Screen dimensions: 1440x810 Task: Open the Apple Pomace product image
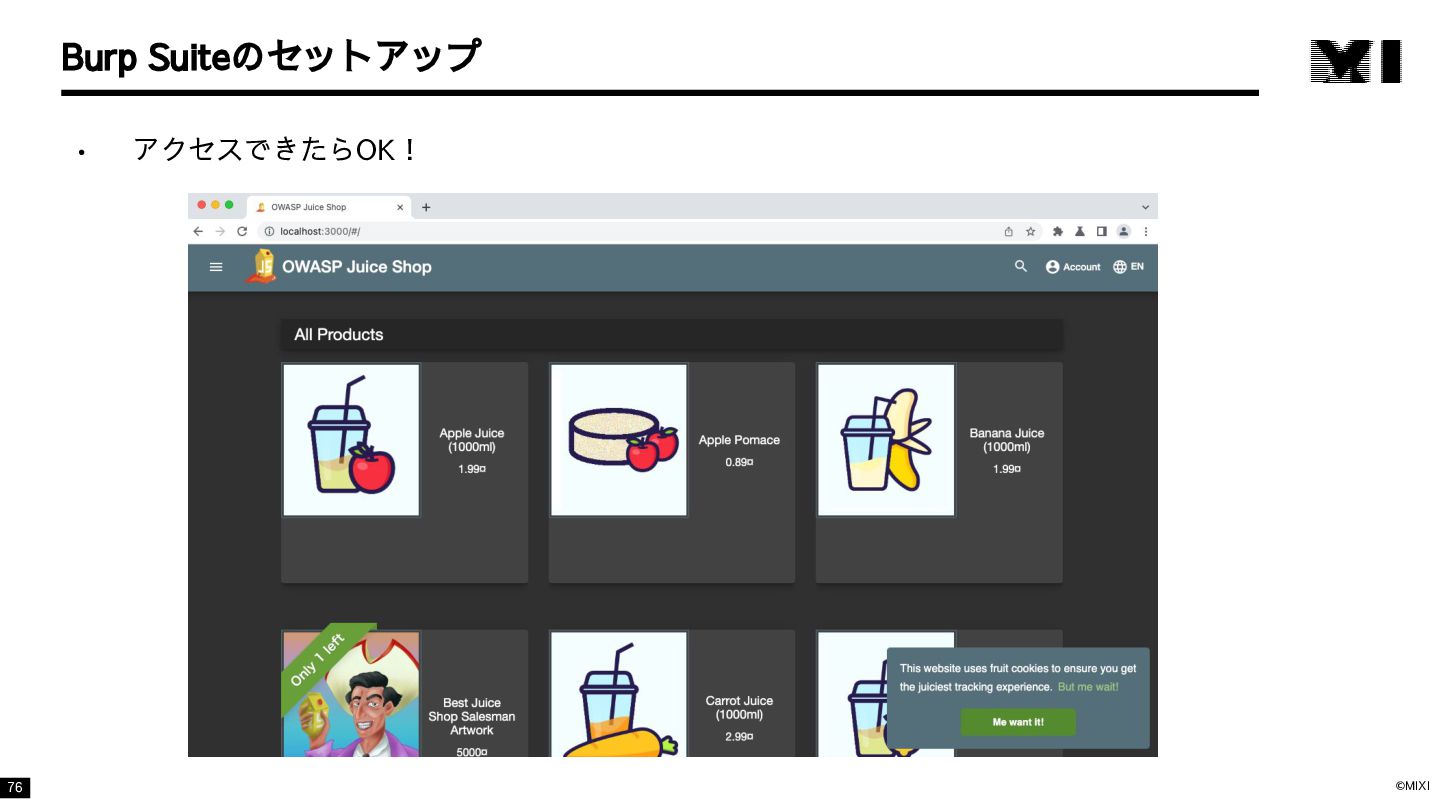click(619, 440)
